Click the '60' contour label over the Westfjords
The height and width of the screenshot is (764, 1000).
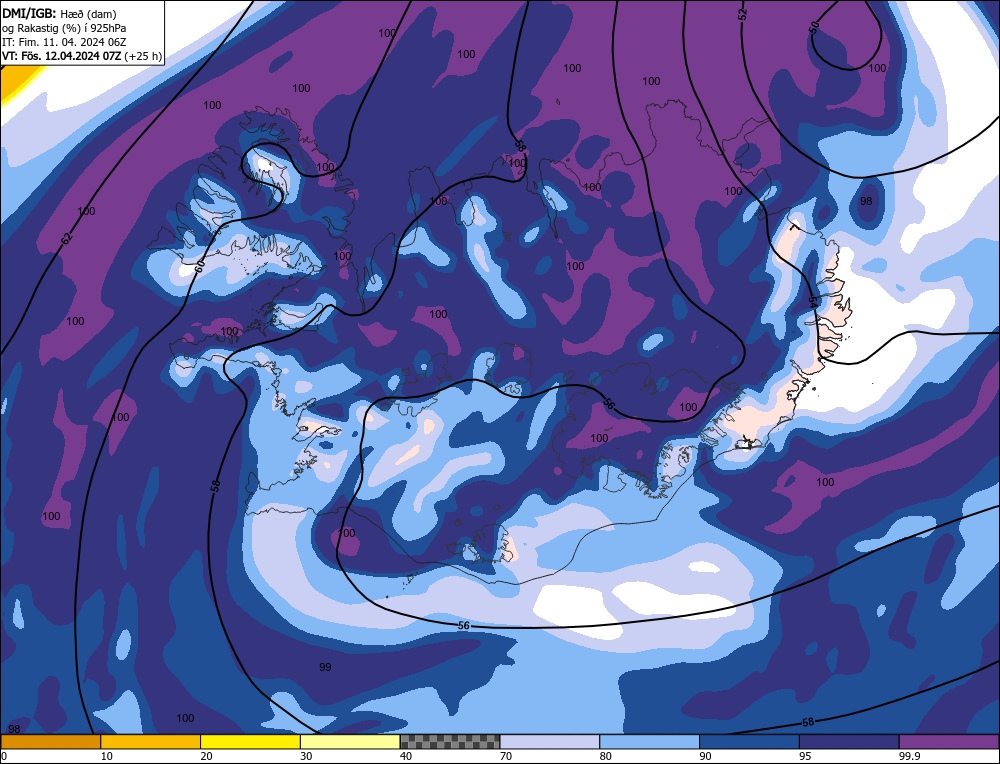pos(199,267)
